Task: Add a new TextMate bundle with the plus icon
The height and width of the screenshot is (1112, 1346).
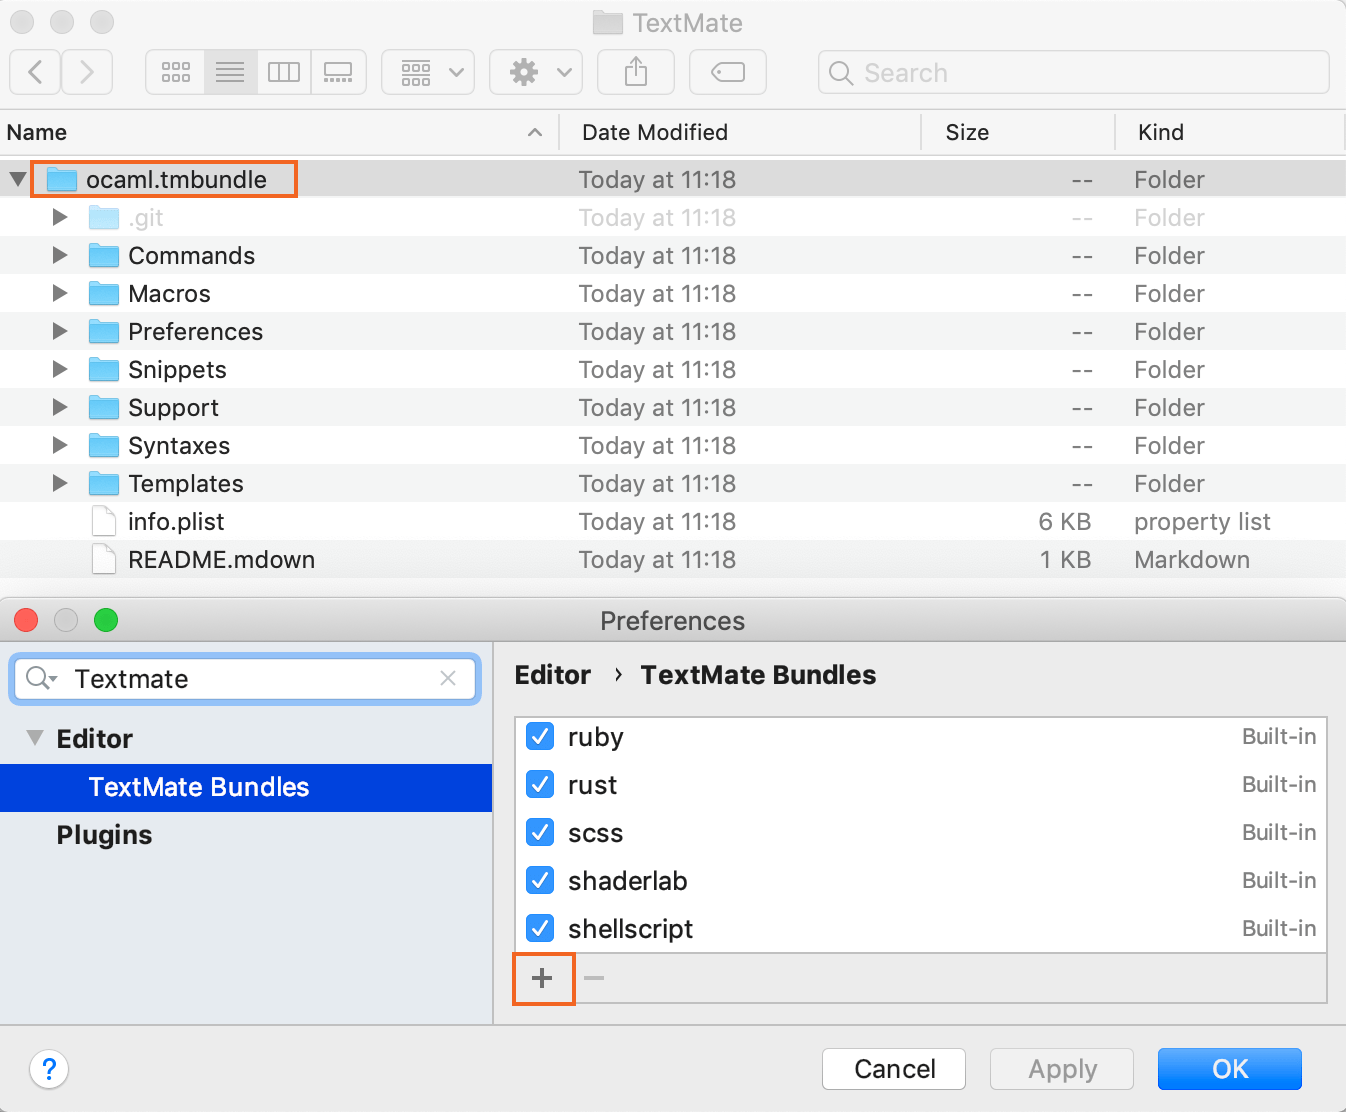Action: [542, 978]
